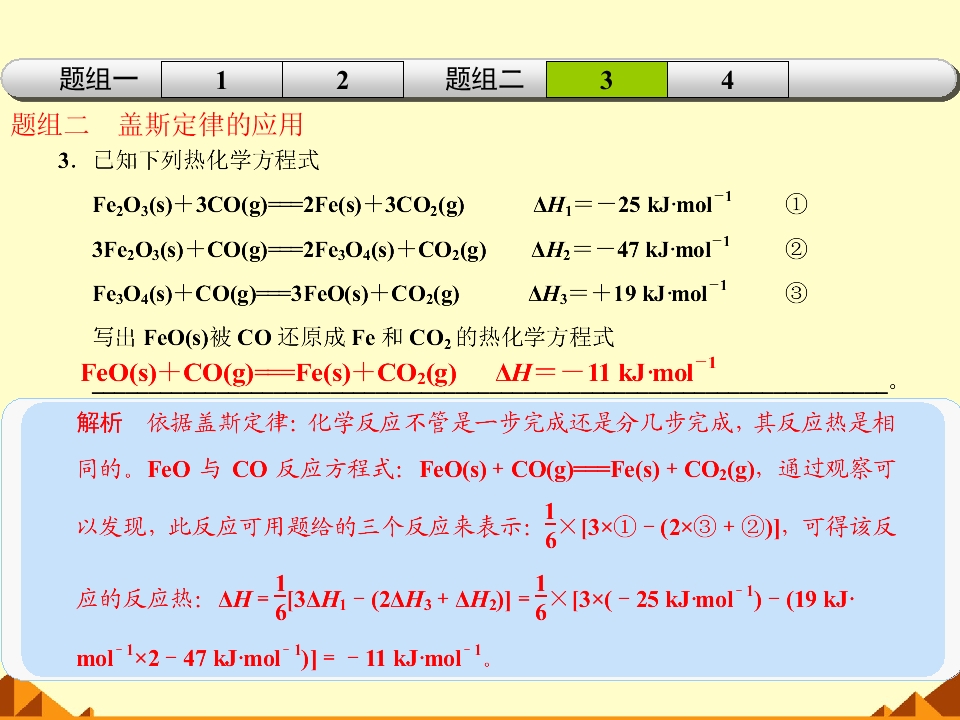The image size is (960, 720).
Task: Click the ΔH2 = −47 kJ·mol⁻¹ value
Action: (x=631, y=249)
